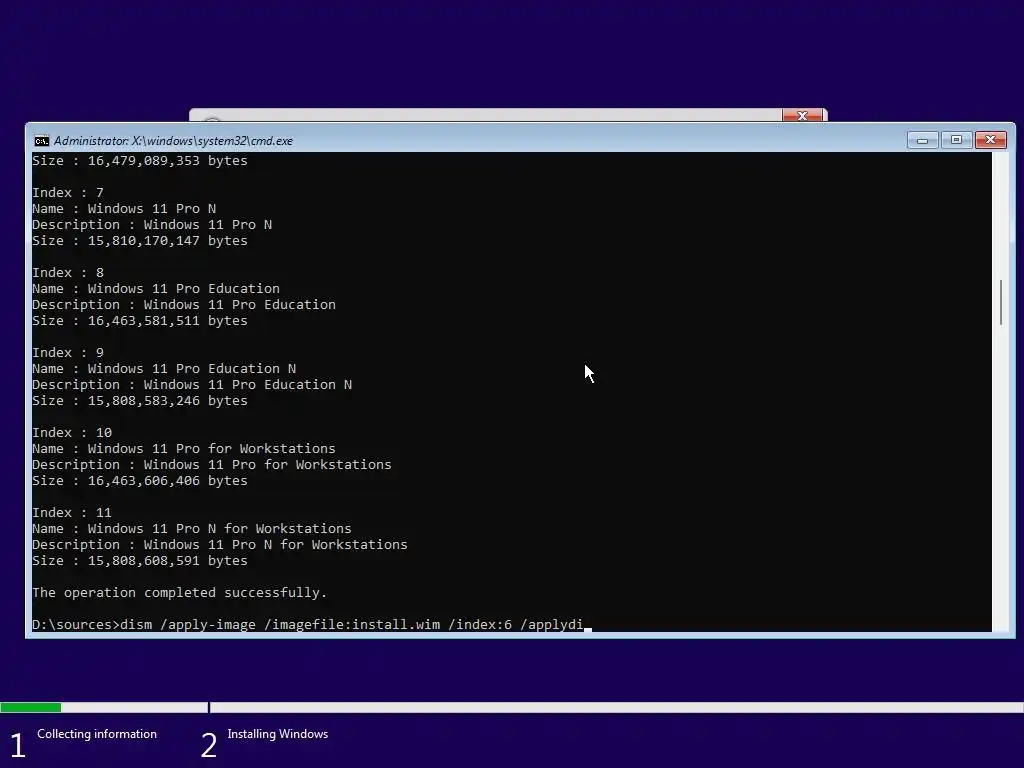This screenshot has height=768, width=1024.
Task: Click the command prompt vertical scrollbar thumb
Action: pos(1000,302)
